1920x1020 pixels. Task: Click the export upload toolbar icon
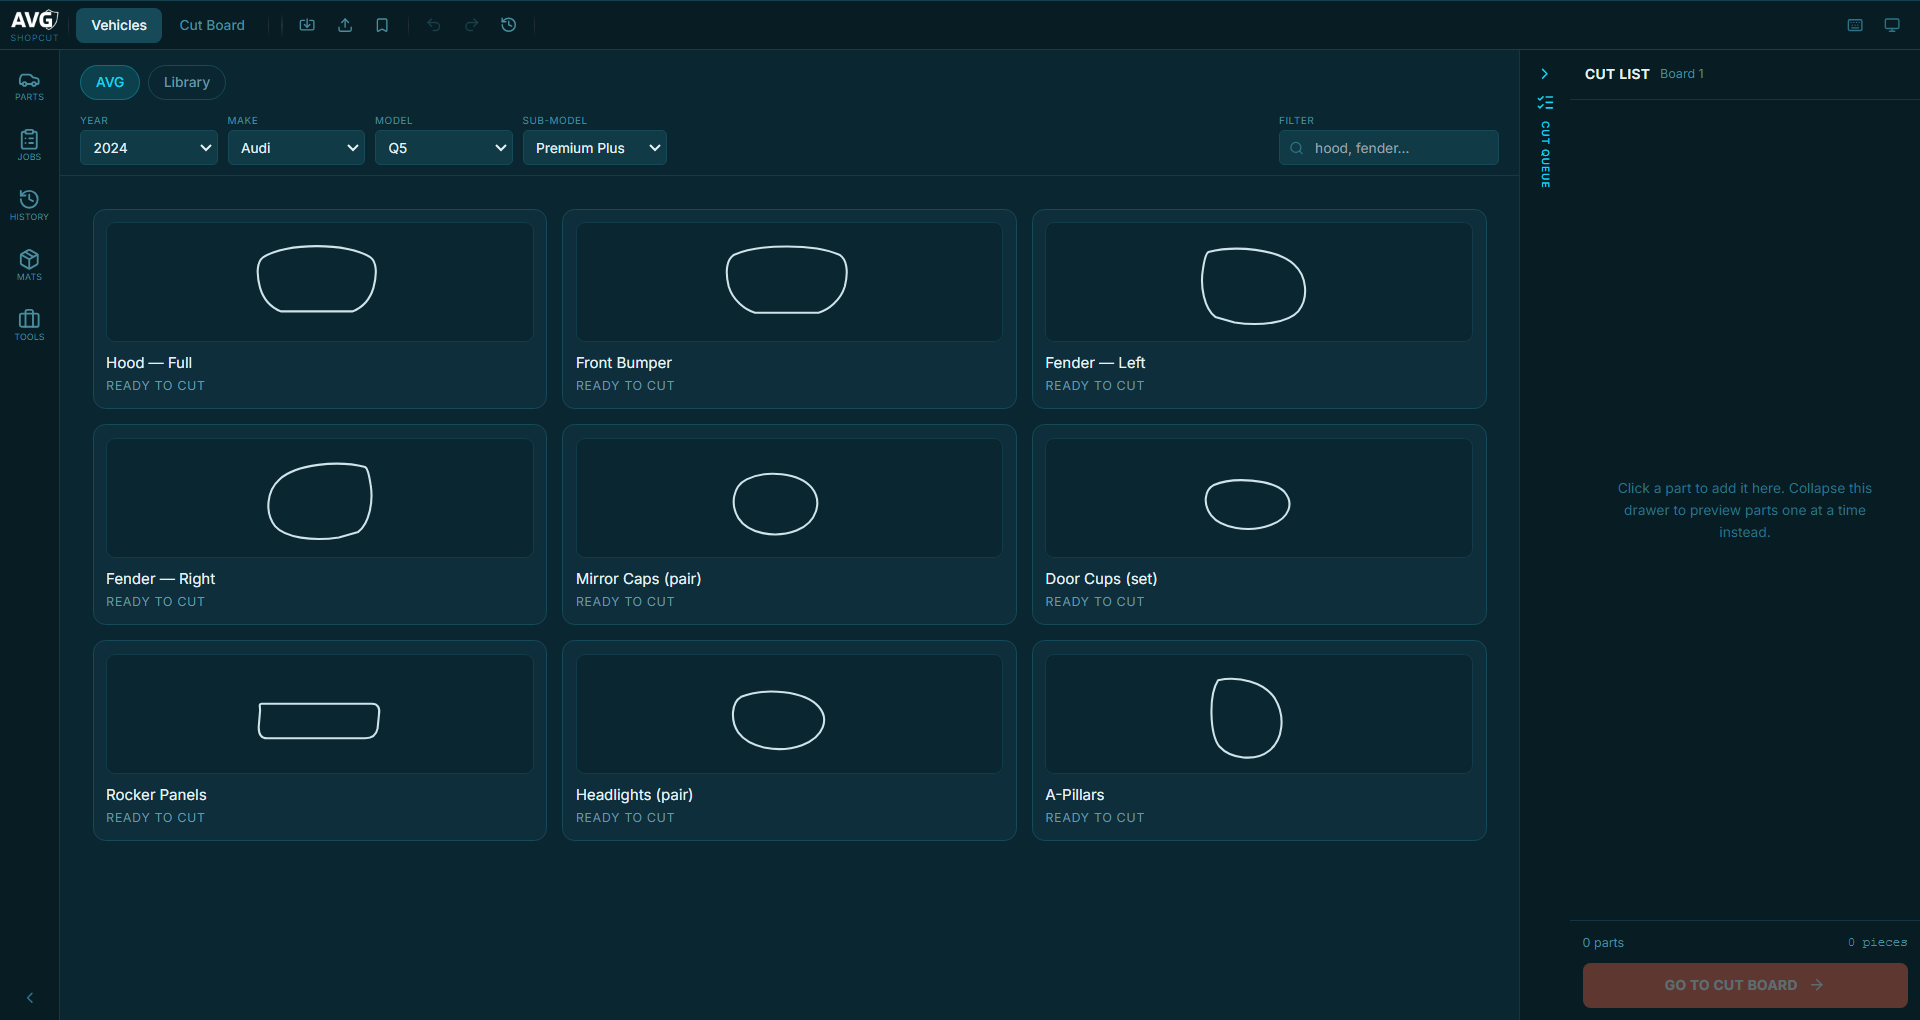345,25
